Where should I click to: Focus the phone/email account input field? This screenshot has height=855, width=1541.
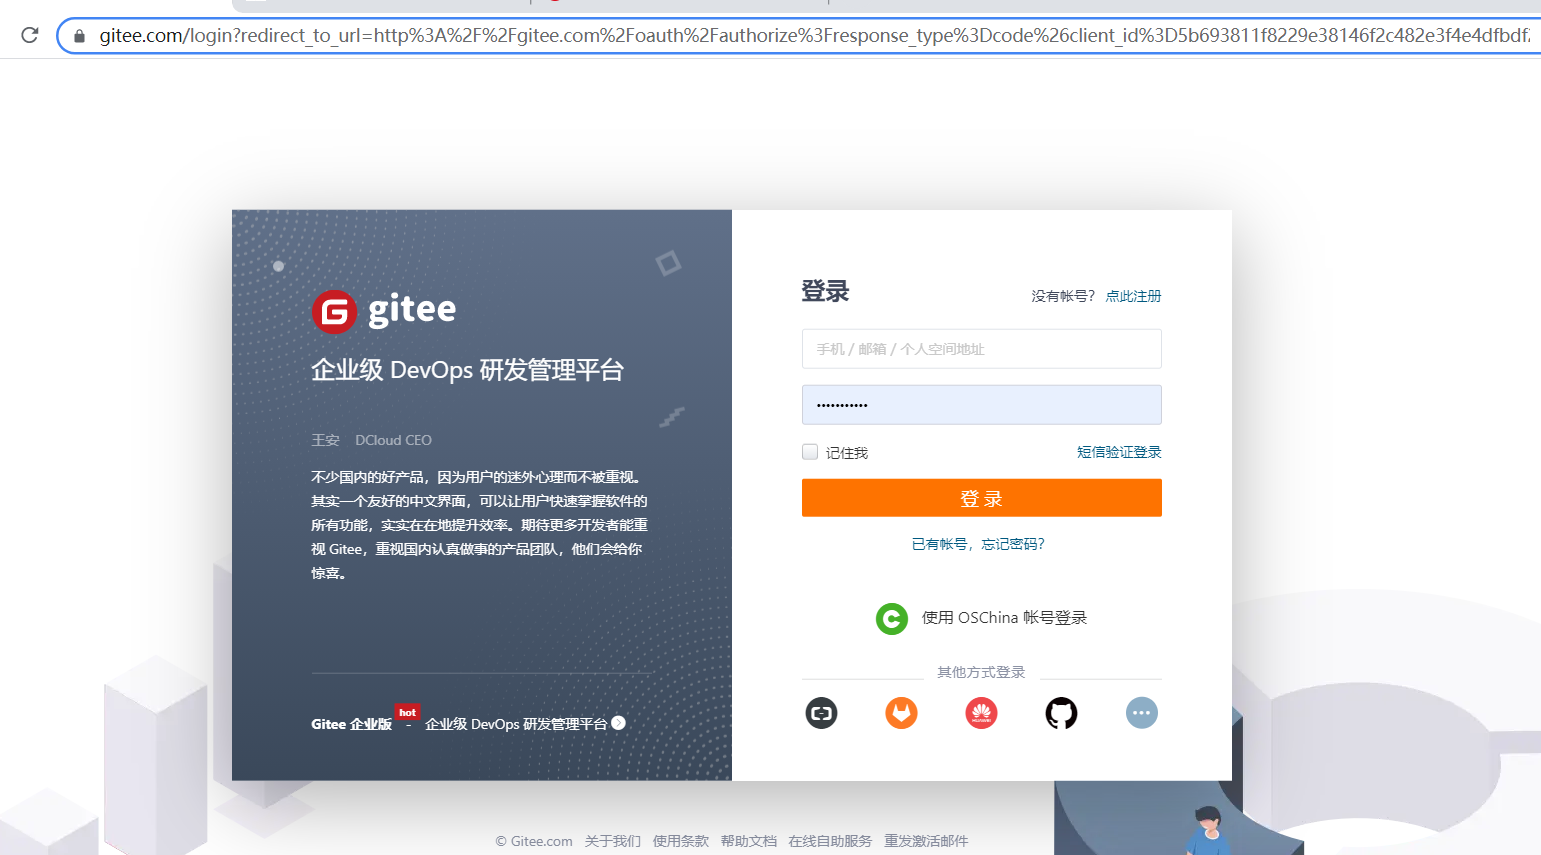[x=981, y=348]
